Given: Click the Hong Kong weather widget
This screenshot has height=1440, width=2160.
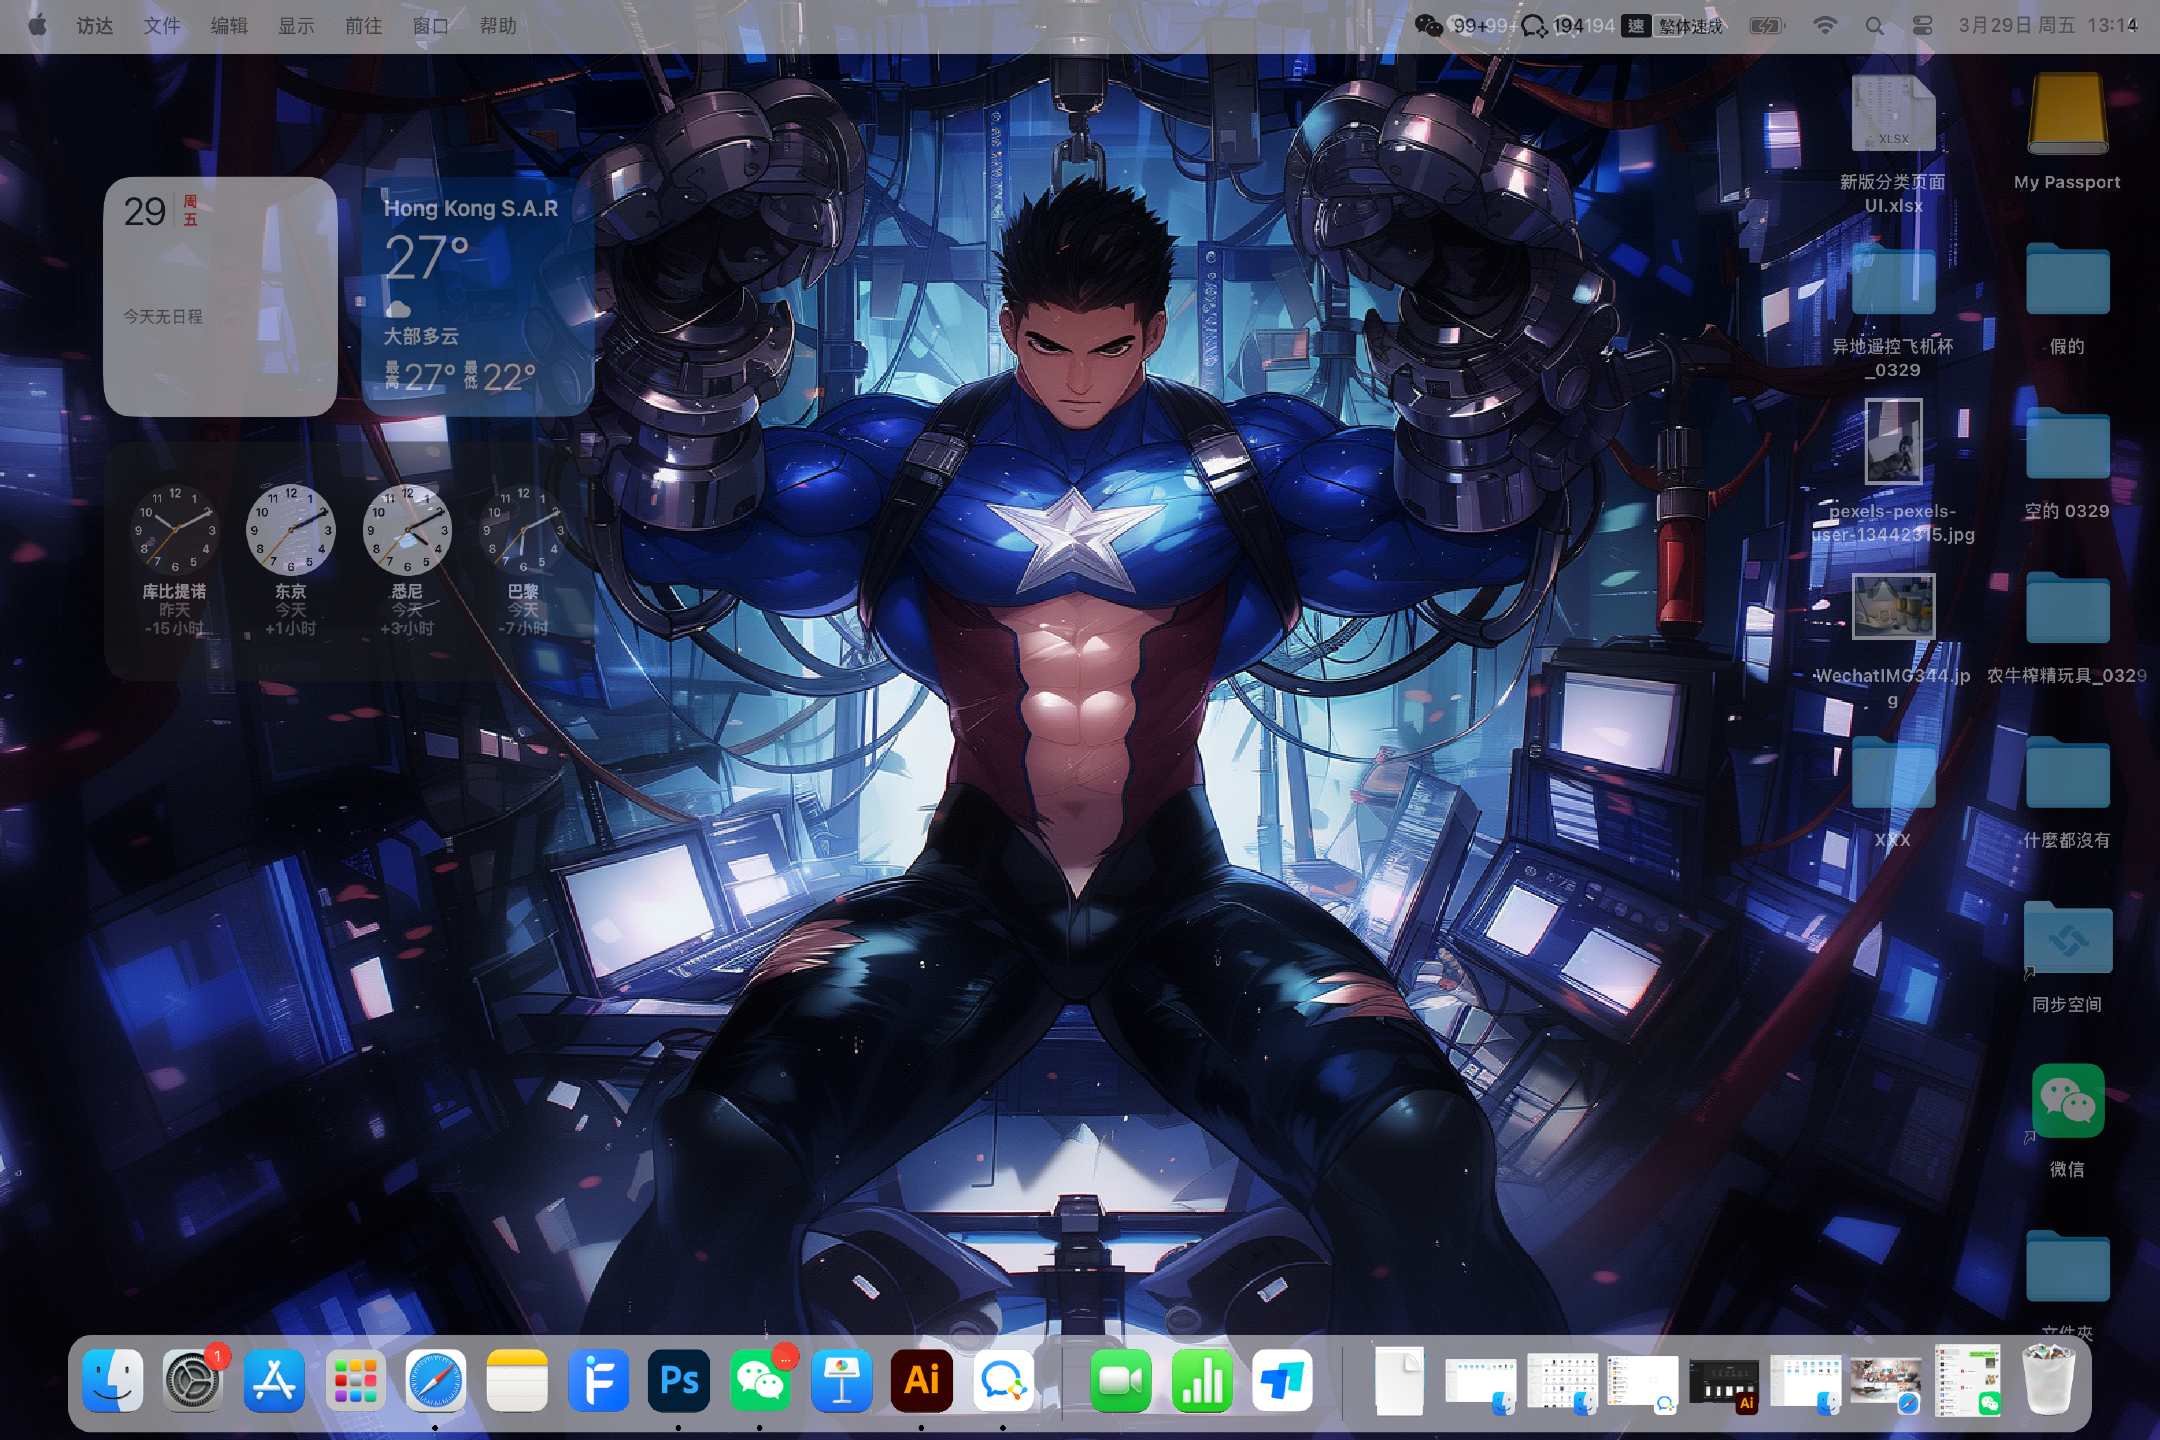Looking at the screenshot, I should coord(477,297).
